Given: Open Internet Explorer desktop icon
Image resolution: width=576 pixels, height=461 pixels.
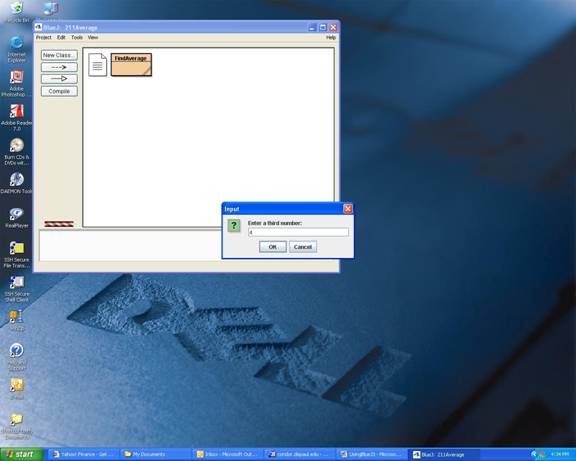Looking at the screenshot, I should coord(17,49).
